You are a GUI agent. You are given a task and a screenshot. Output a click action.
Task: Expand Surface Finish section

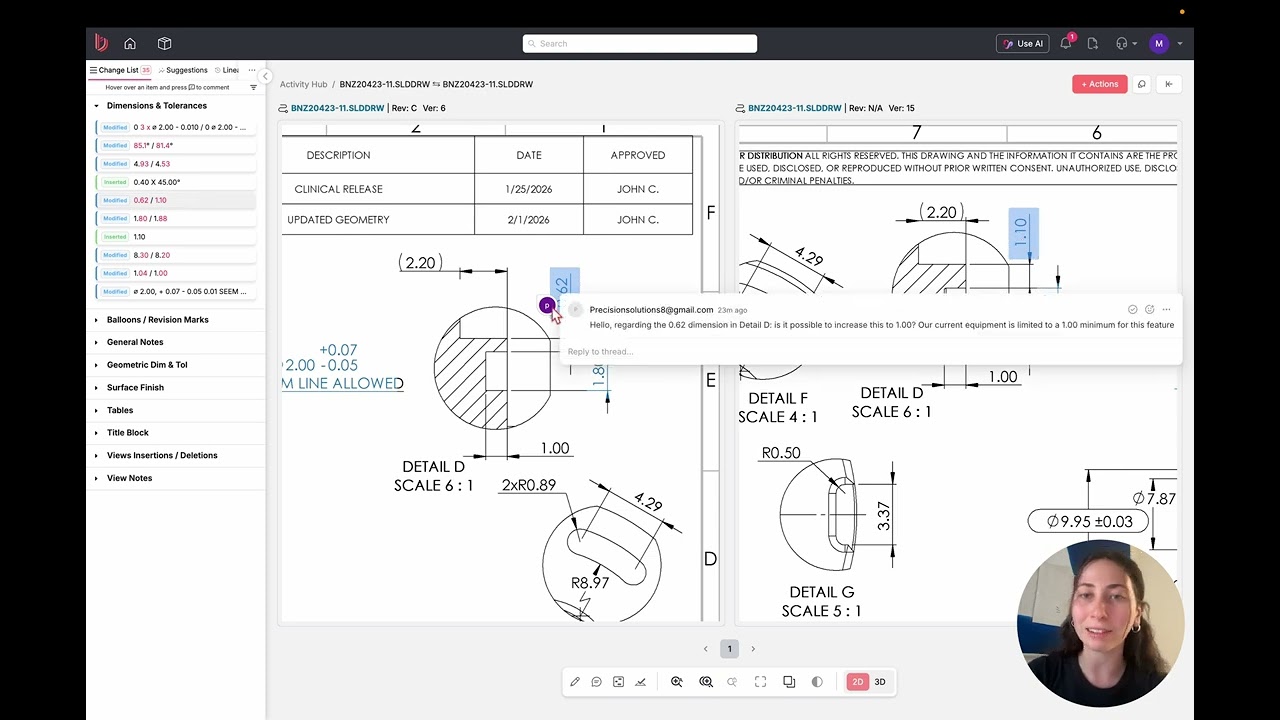pyautogui.click(x=97, y=388)
